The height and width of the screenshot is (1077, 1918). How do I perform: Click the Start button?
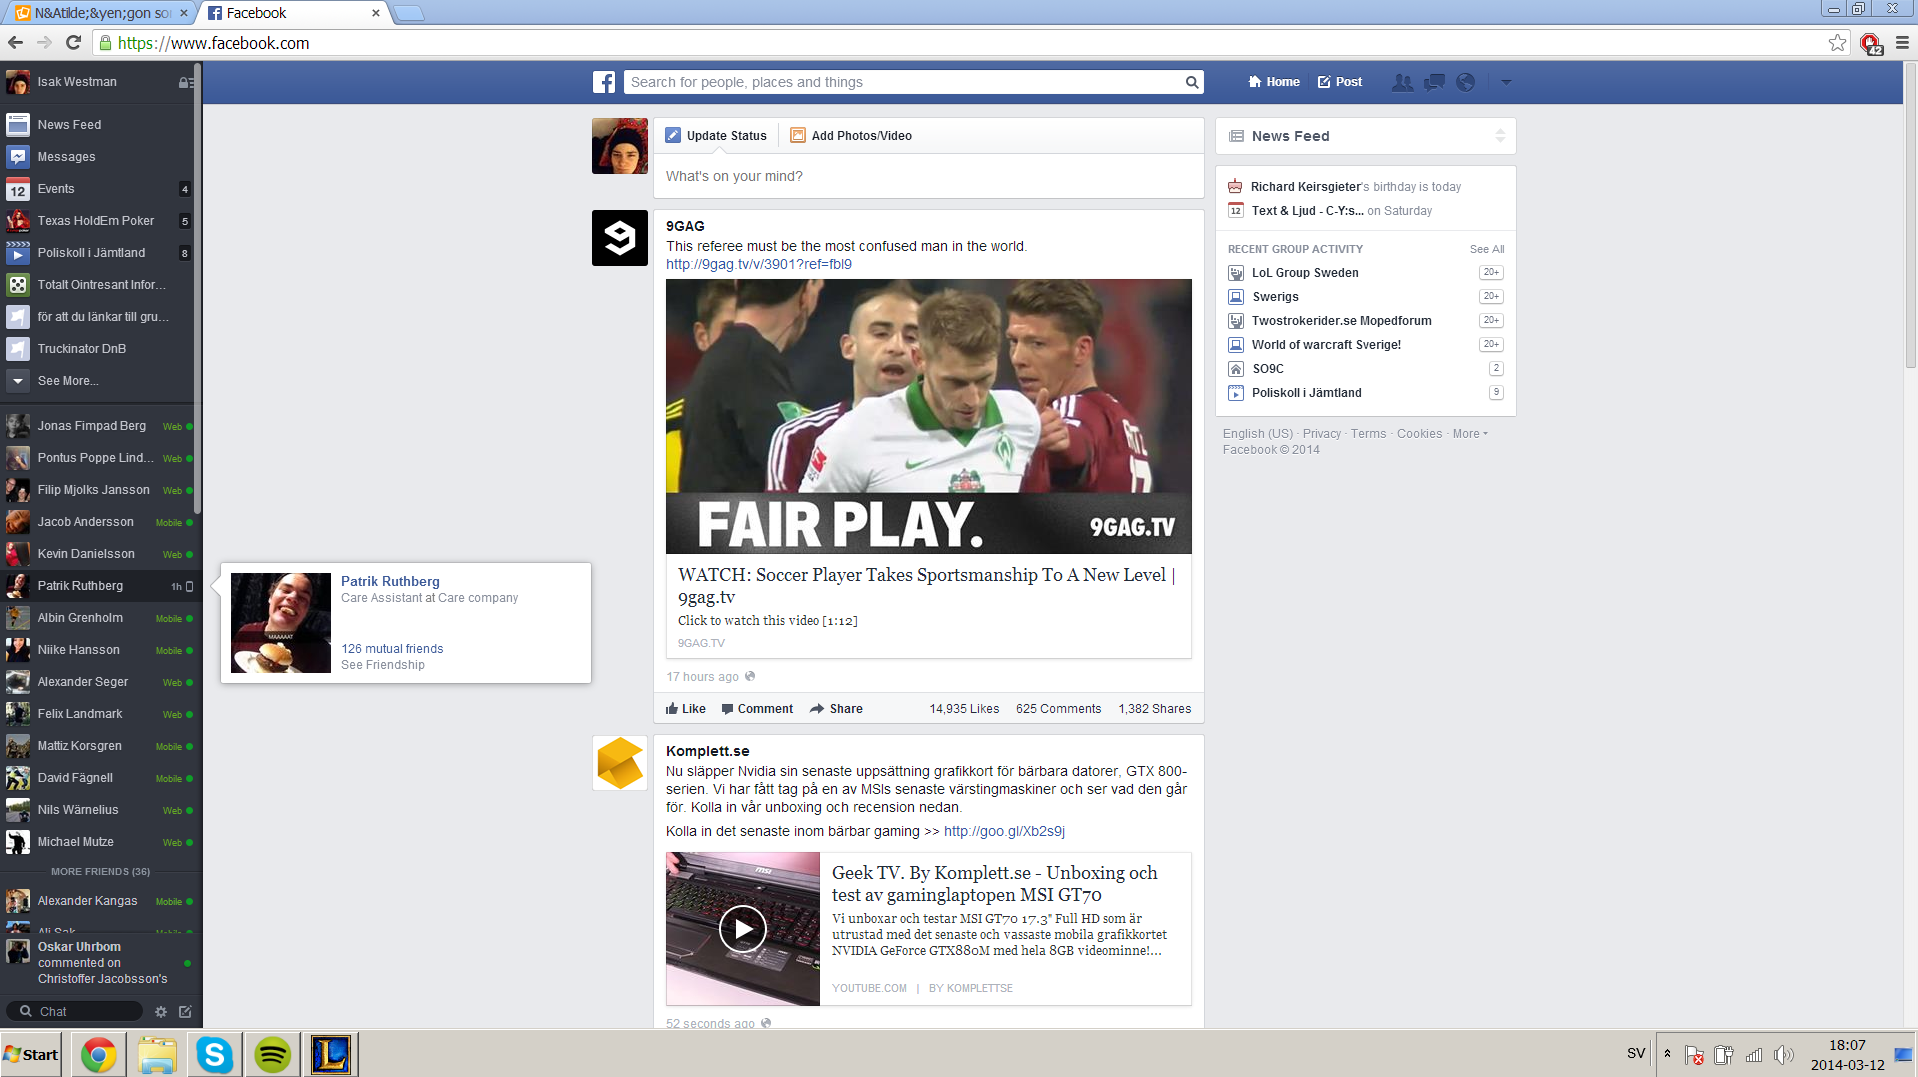point(31,1054)
